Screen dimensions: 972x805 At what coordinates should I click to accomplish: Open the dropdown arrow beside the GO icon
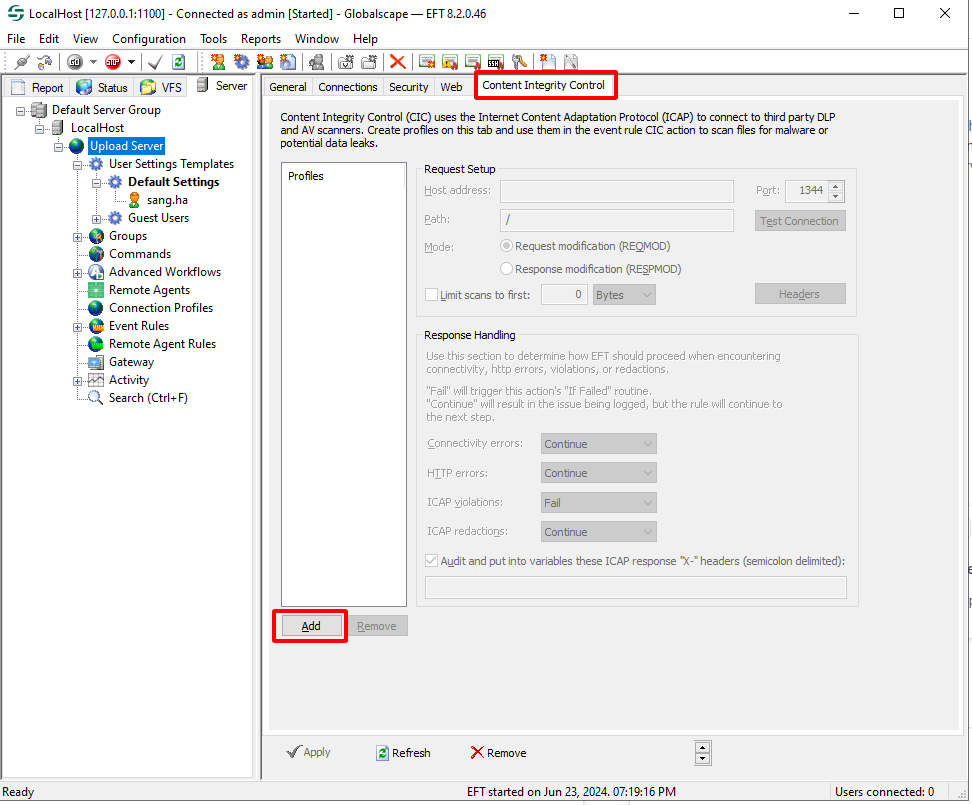(94, 62)
